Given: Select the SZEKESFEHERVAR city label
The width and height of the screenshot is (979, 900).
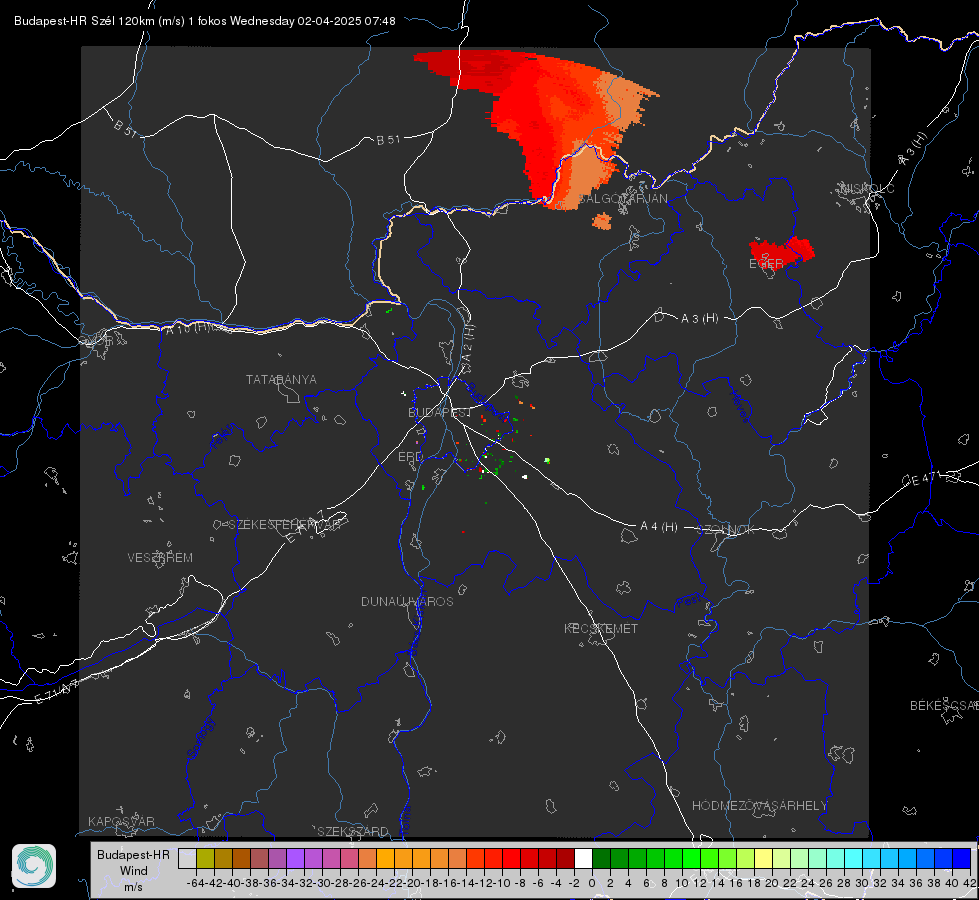Looking at the screenshot, I should pyautogui.click(x=284, y=525).
